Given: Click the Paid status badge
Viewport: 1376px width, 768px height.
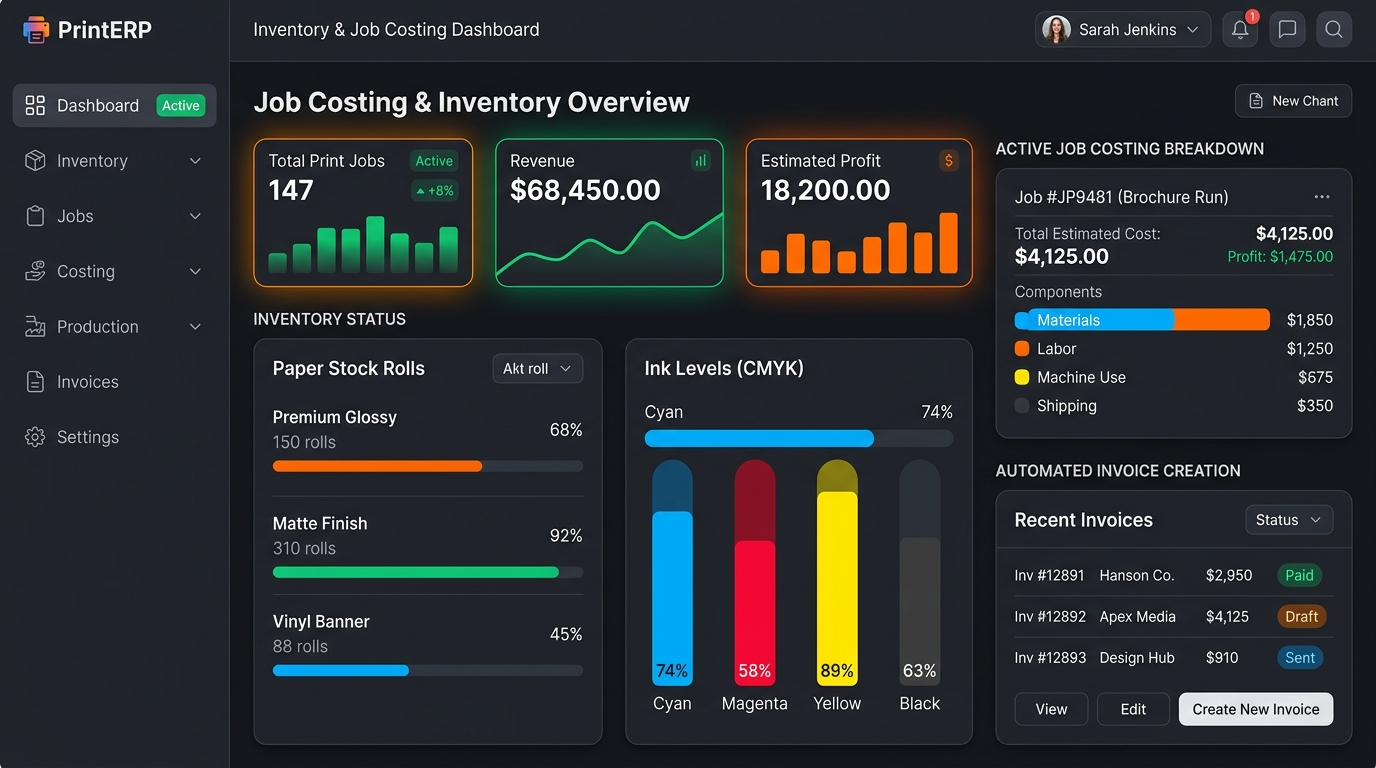Looking at the screenshot, I should click(1300, 575).
